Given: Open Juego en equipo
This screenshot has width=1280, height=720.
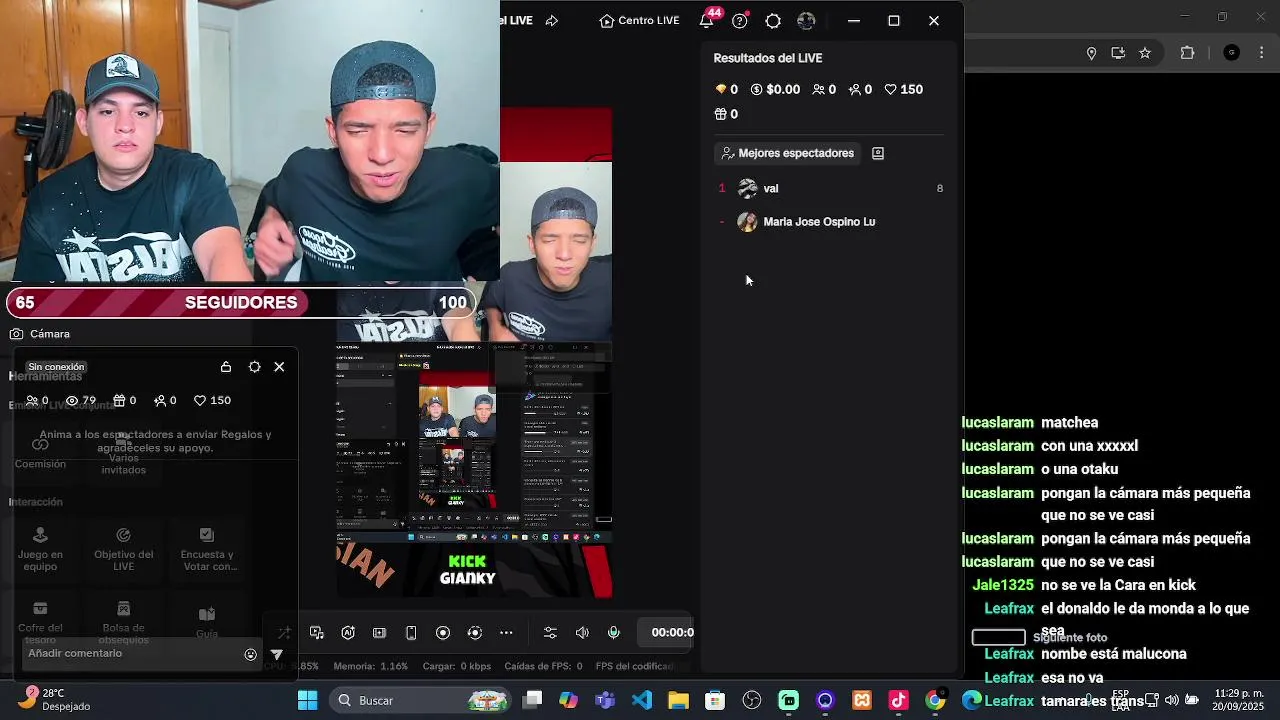Looking at the screenshot, I should [40, 548].
